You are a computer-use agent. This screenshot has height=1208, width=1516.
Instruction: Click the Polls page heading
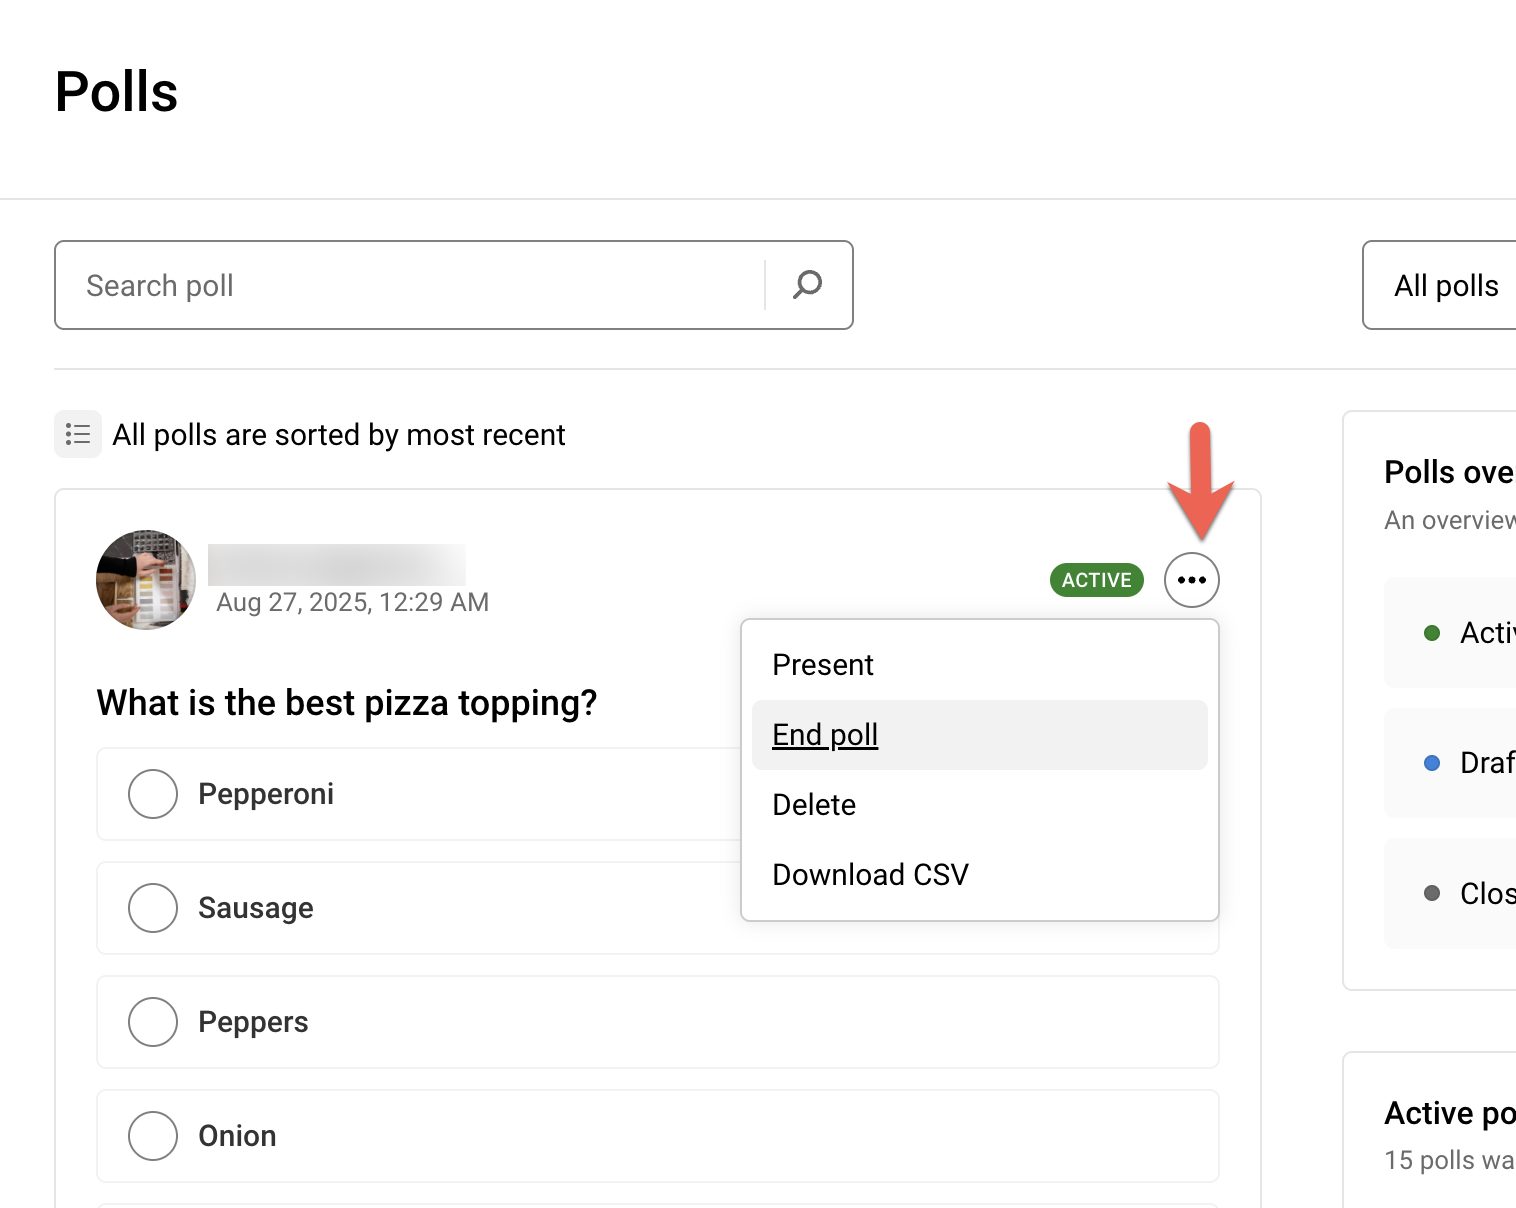point(116,92)
